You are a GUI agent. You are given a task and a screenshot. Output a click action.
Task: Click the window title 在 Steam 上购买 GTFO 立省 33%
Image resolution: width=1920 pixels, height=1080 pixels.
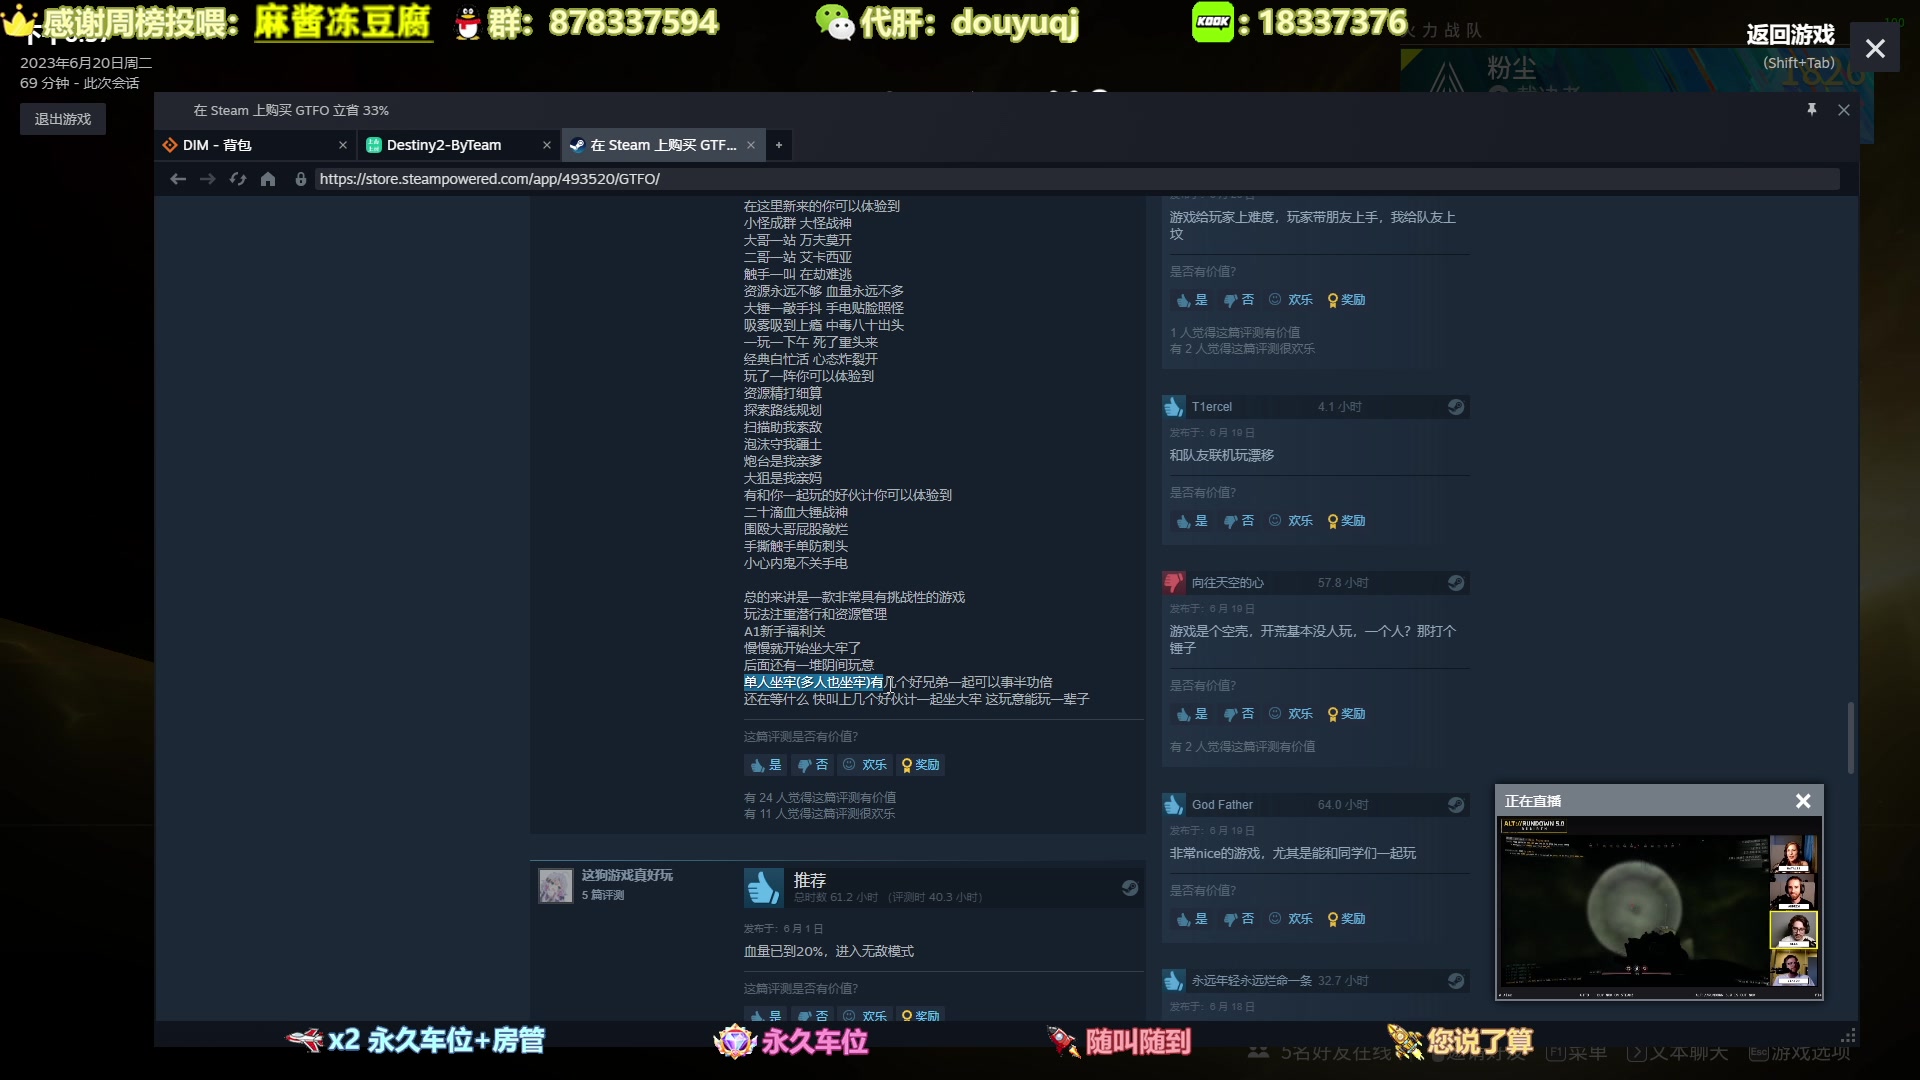tap(291, 110)
